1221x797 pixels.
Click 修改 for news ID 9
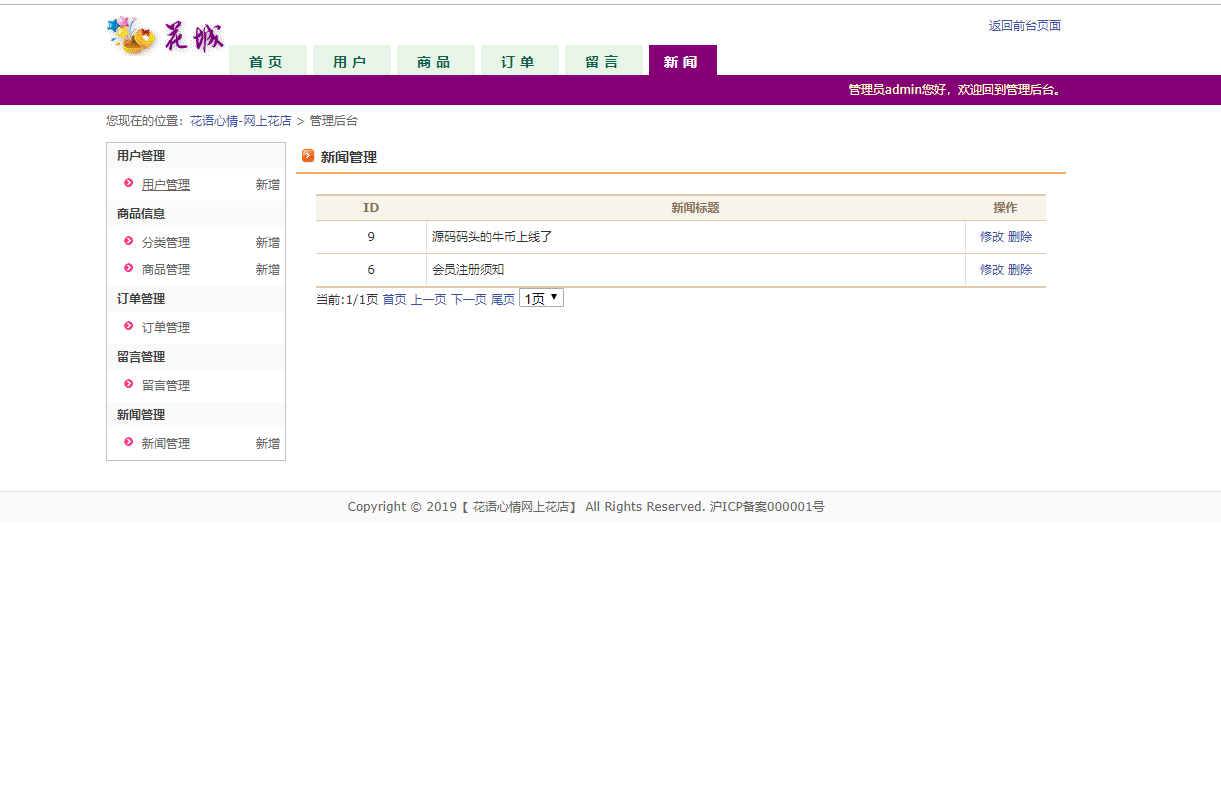pyautogui.click(x=990, y=237)
